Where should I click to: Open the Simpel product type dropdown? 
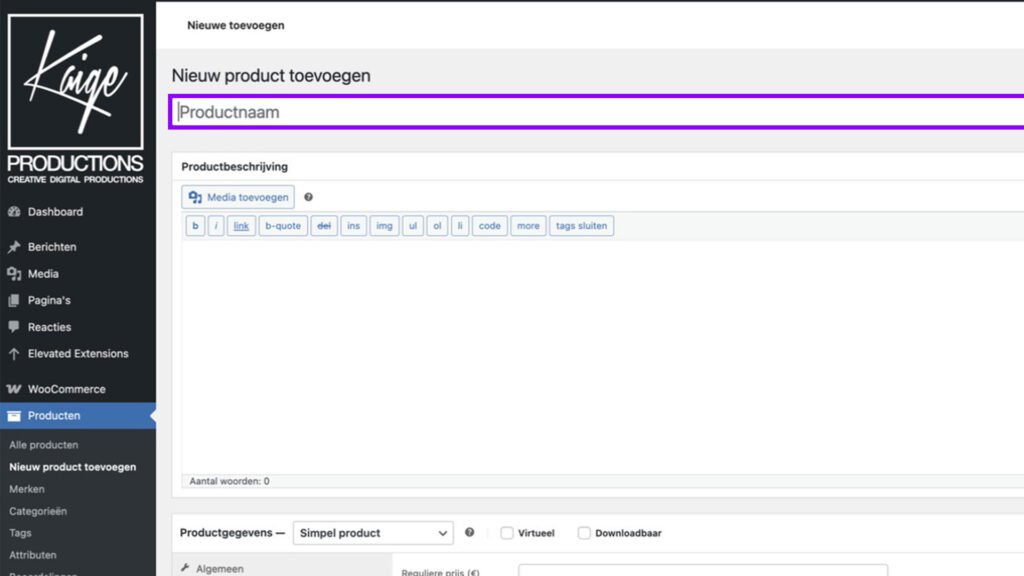click(x=373, y=533)
